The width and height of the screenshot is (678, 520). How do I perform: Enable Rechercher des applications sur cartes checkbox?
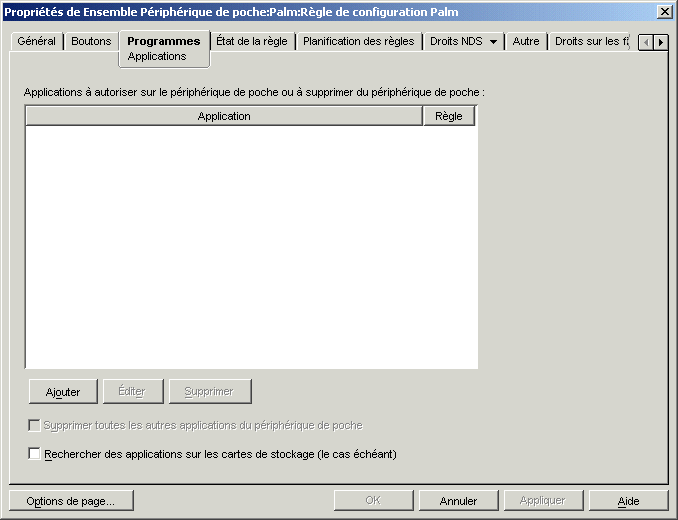click(34, 454)
